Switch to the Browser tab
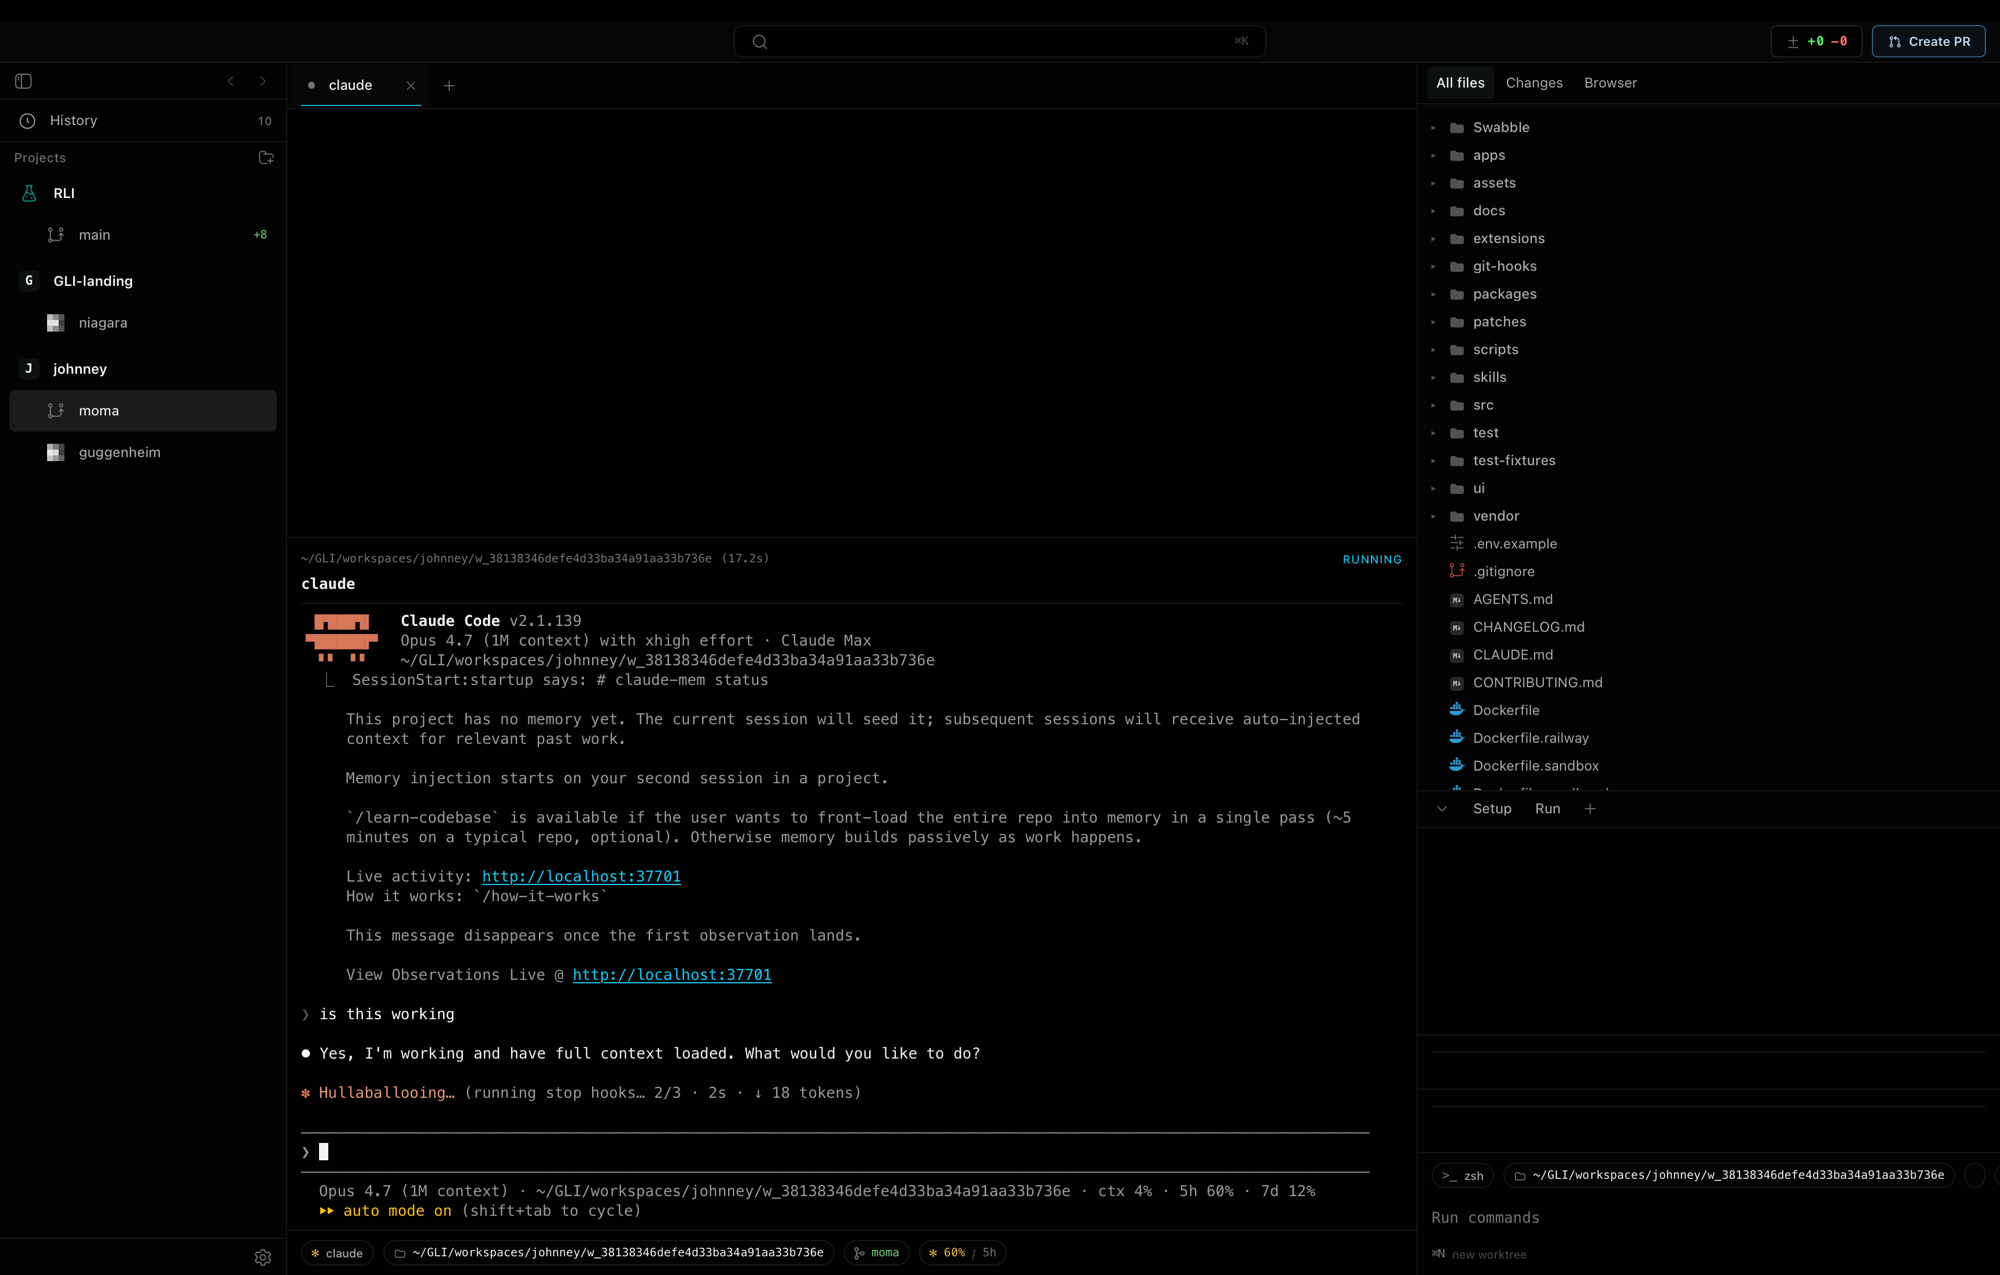The width and height of the screenshot is (2000, 1275). click(x=1610, y=83)
